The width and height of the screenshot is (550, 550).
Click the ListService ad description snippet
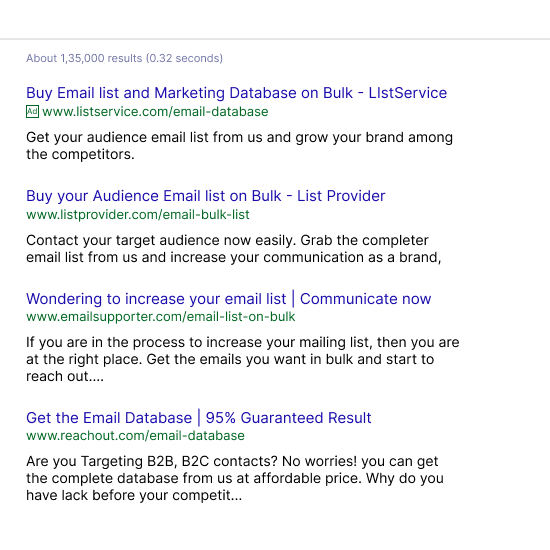pos(239,146)
